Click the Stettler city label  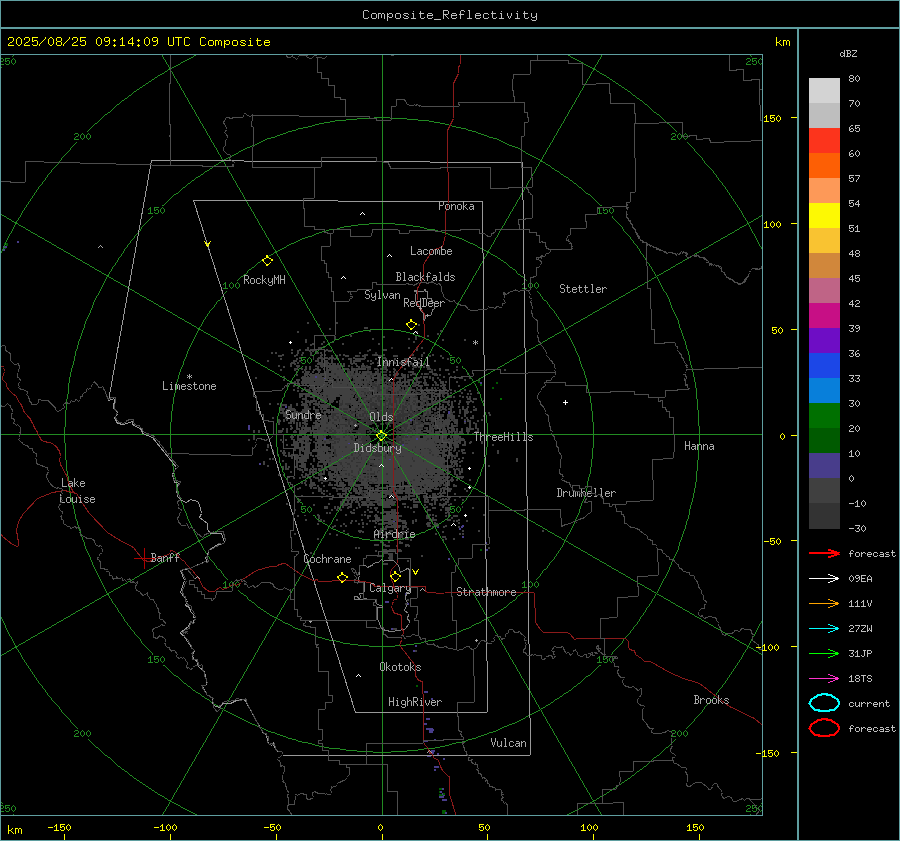pyautogui.click(x=583, y=289)
